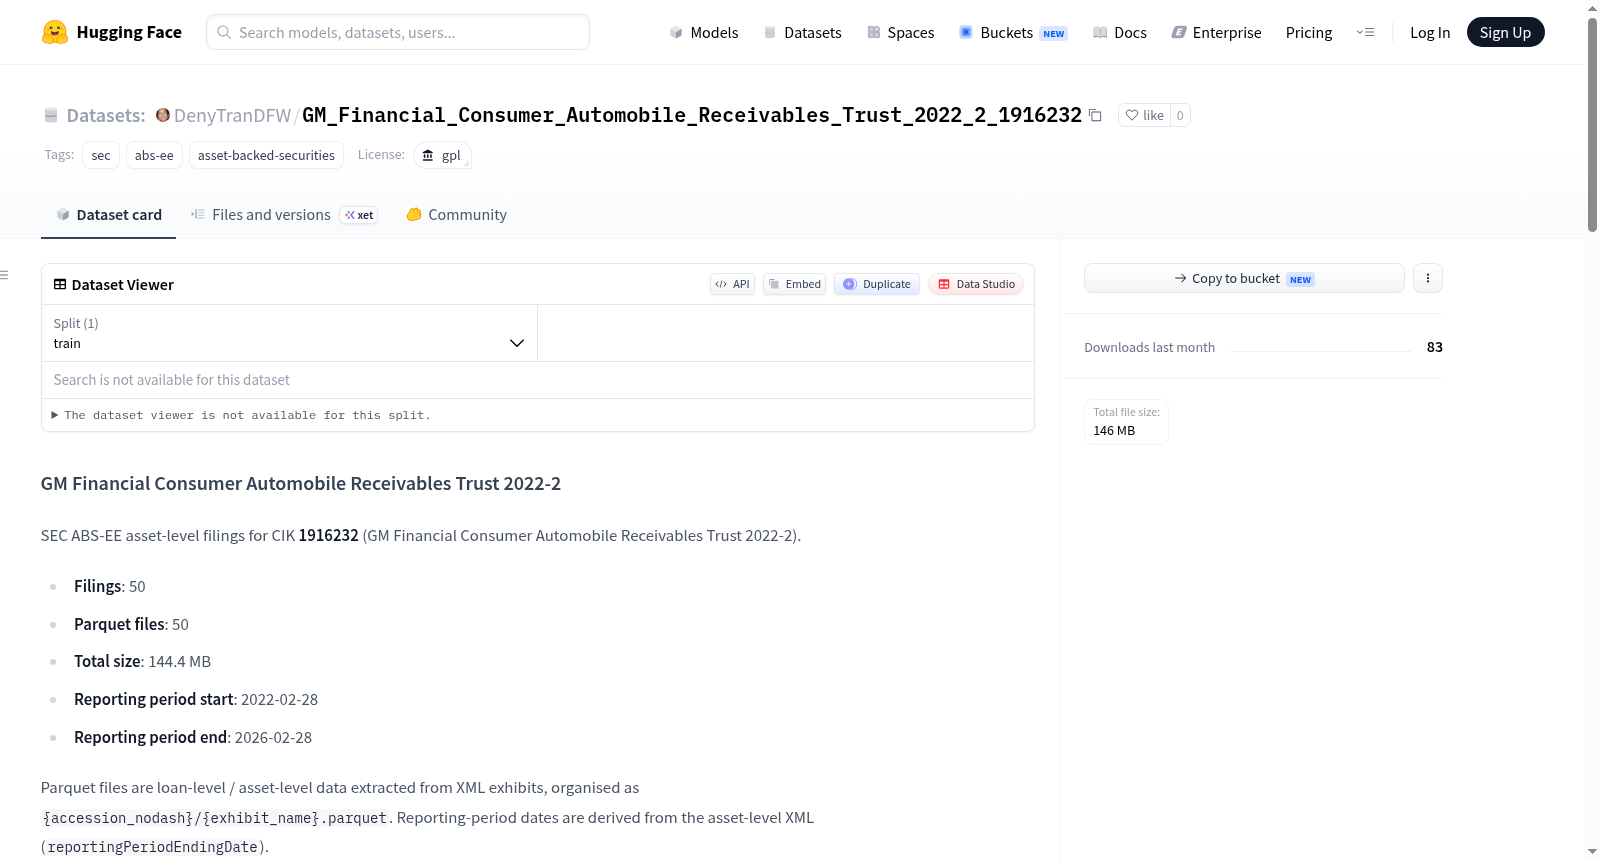This screenshot has width=1600, height=861.
Task: Click the dataset title GM_Financial_Consumer_Automobile_Receivables_Trust_2022_2_1916232
Action: 692,115
